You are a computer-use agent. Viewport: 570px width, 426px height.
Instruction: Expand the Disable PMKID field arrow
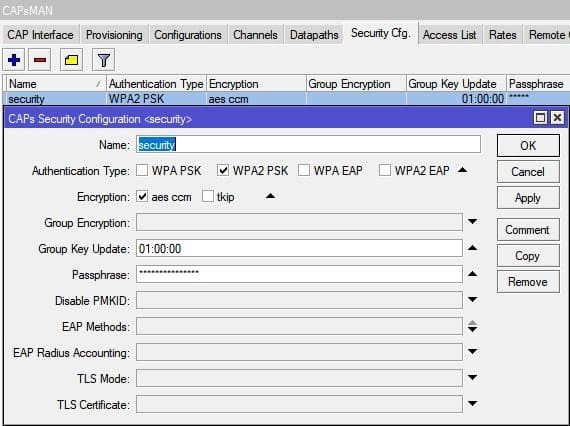tap(473, 300)
